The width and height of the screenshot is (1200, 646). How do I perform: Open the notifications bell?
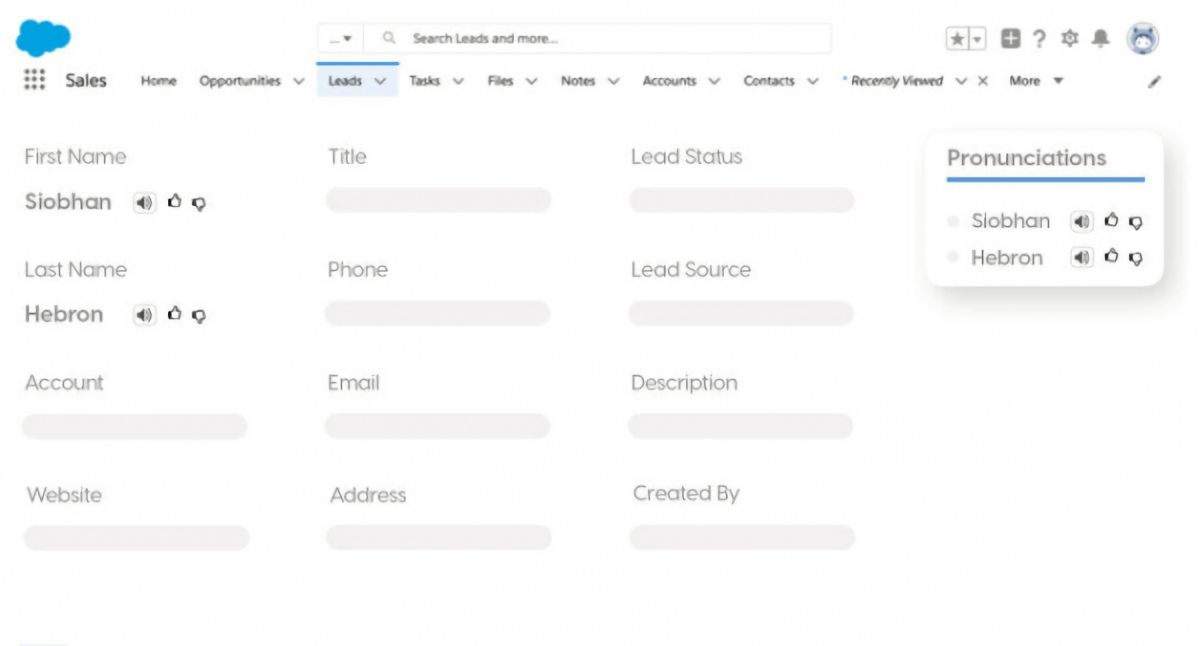point(1101,39)
